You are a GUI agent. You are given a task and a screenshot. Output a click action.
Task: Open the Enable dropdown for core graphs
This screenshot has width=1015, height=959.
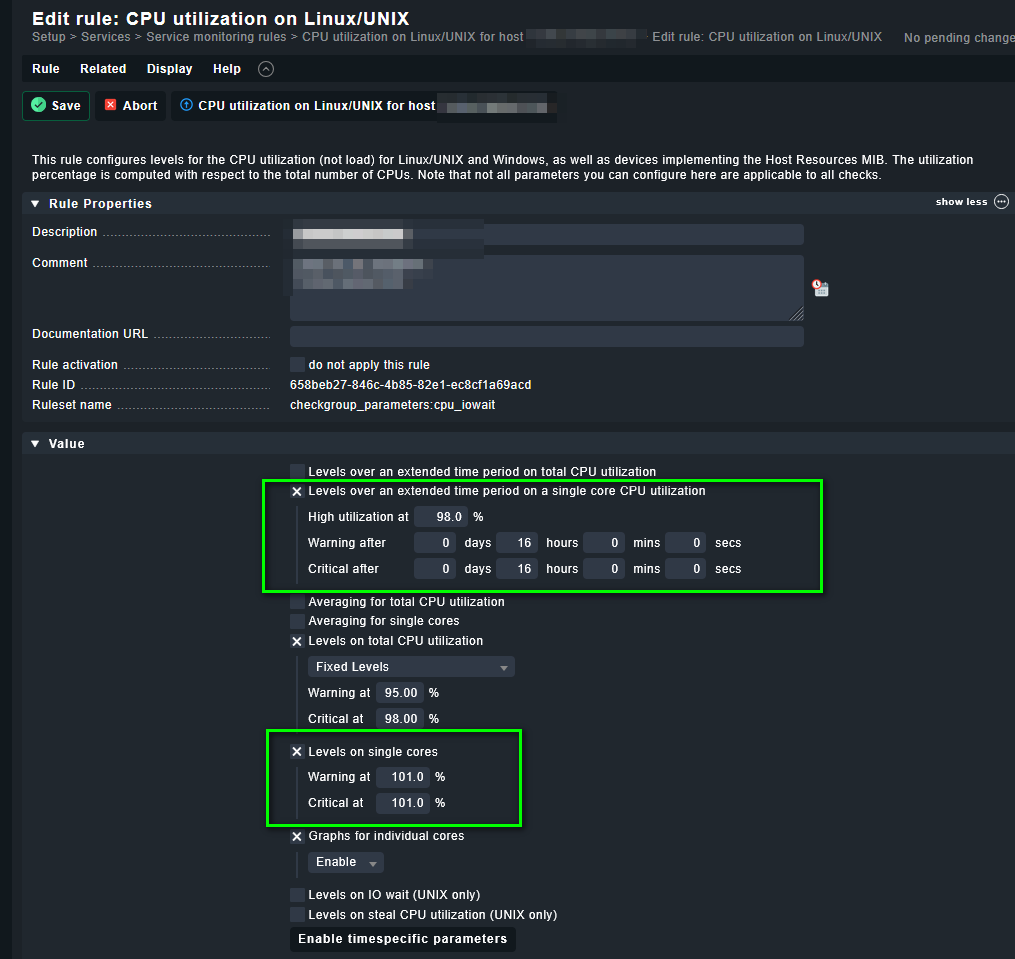pyautogui.click(x=345, y=862)
